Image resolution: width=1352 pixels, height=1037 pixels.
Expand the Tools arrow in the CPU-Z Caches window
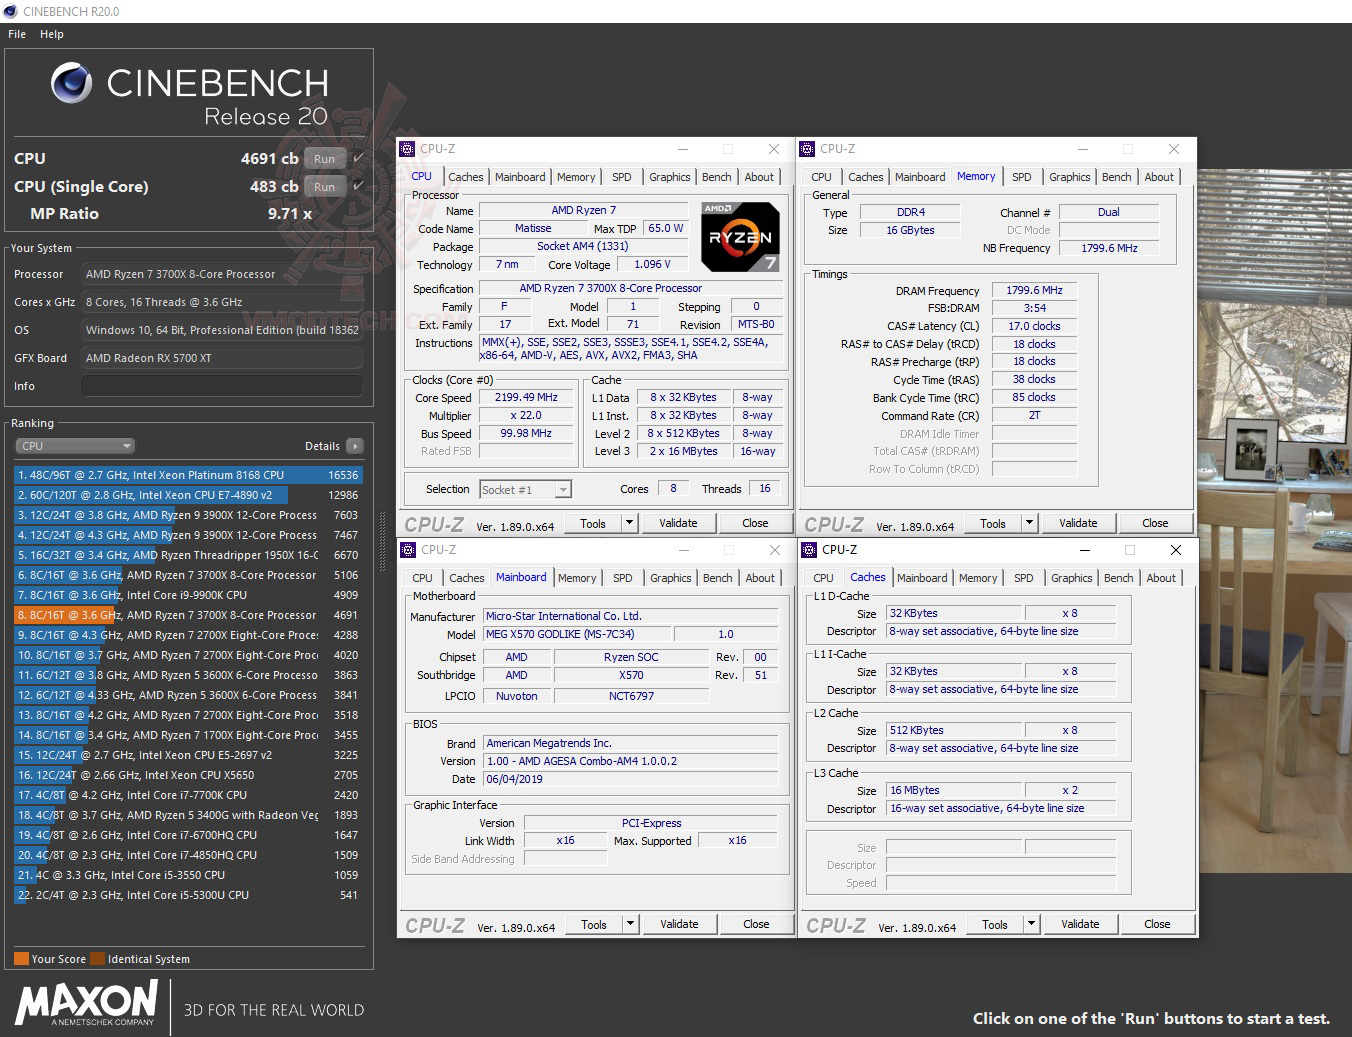coord(1031,924)
